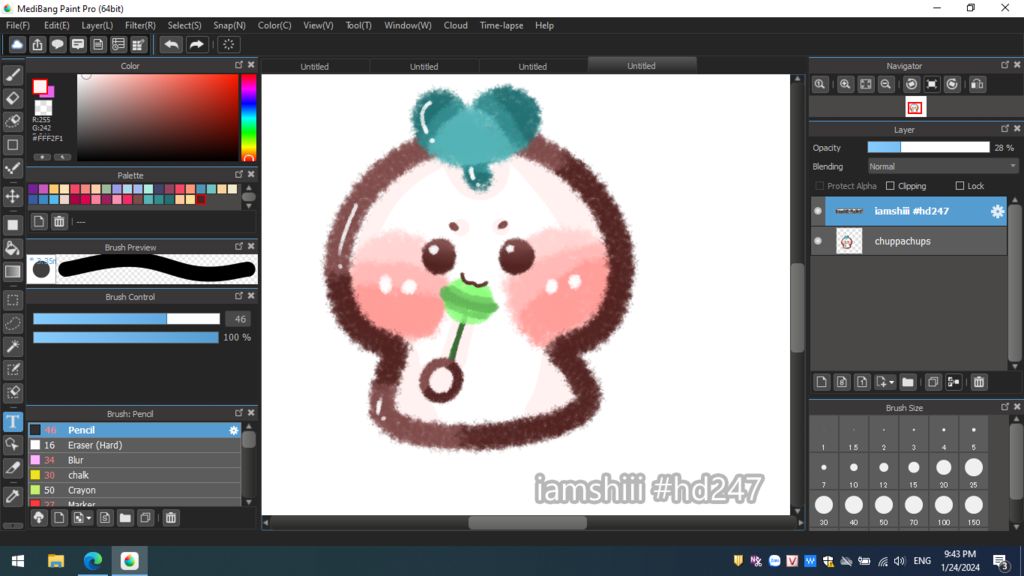
Task: Click the cloud icon in top toolbar
Action: [17, 44]
